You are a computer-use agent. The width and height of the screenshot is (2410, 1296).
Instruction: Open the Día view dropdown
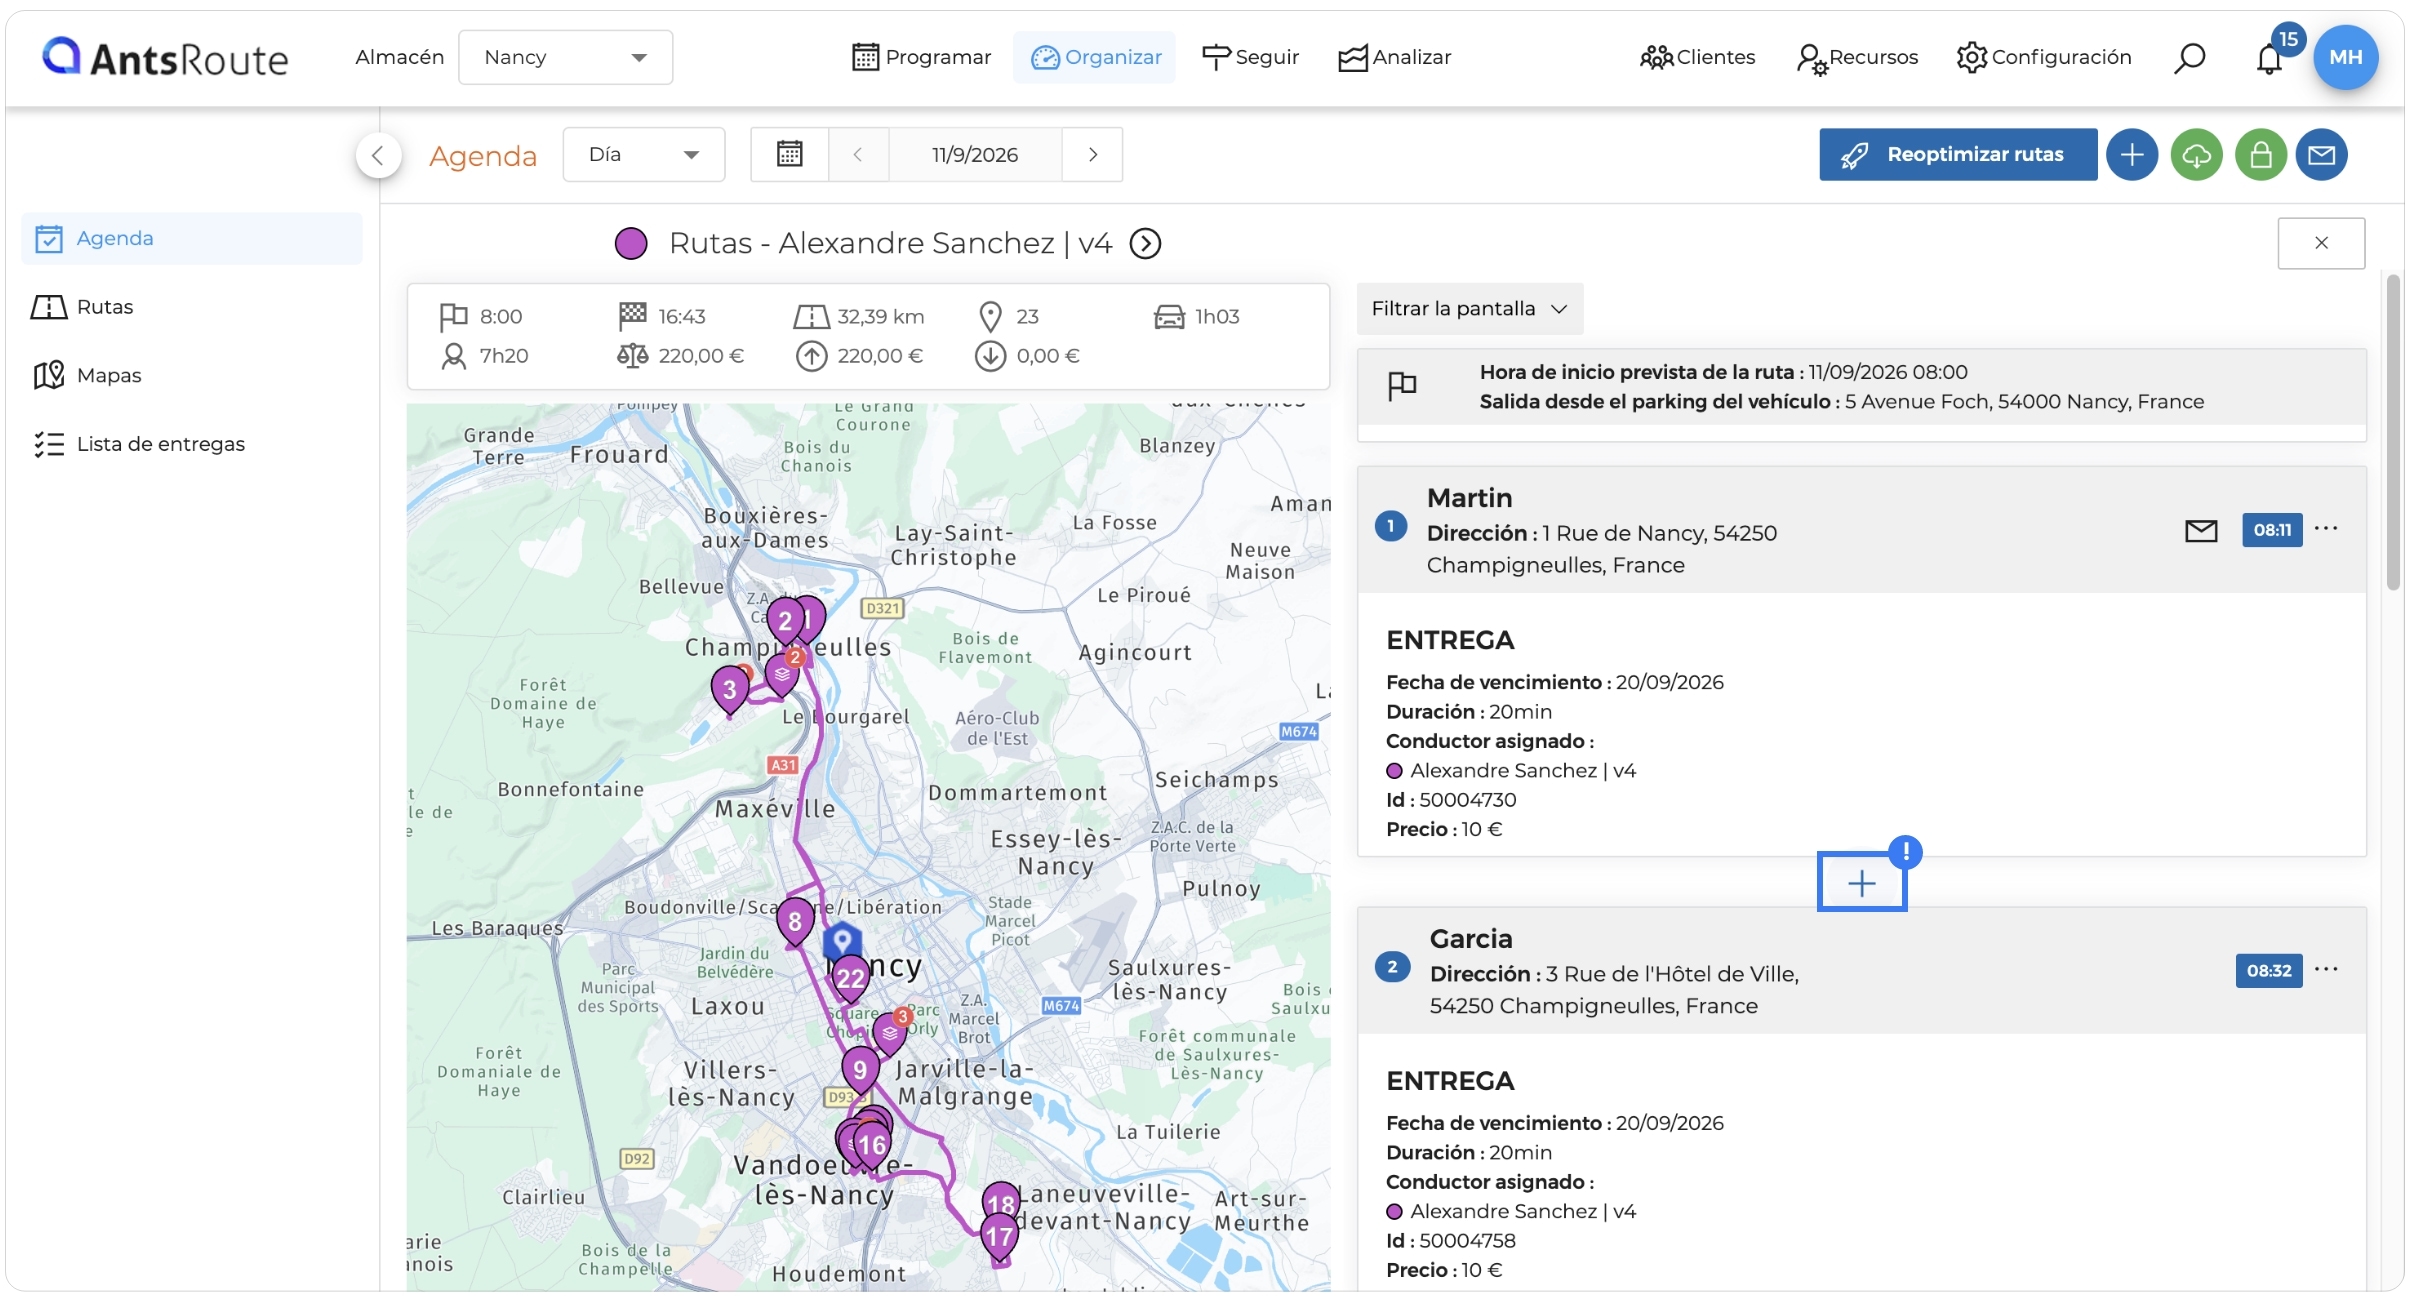[x=643, y=154]
